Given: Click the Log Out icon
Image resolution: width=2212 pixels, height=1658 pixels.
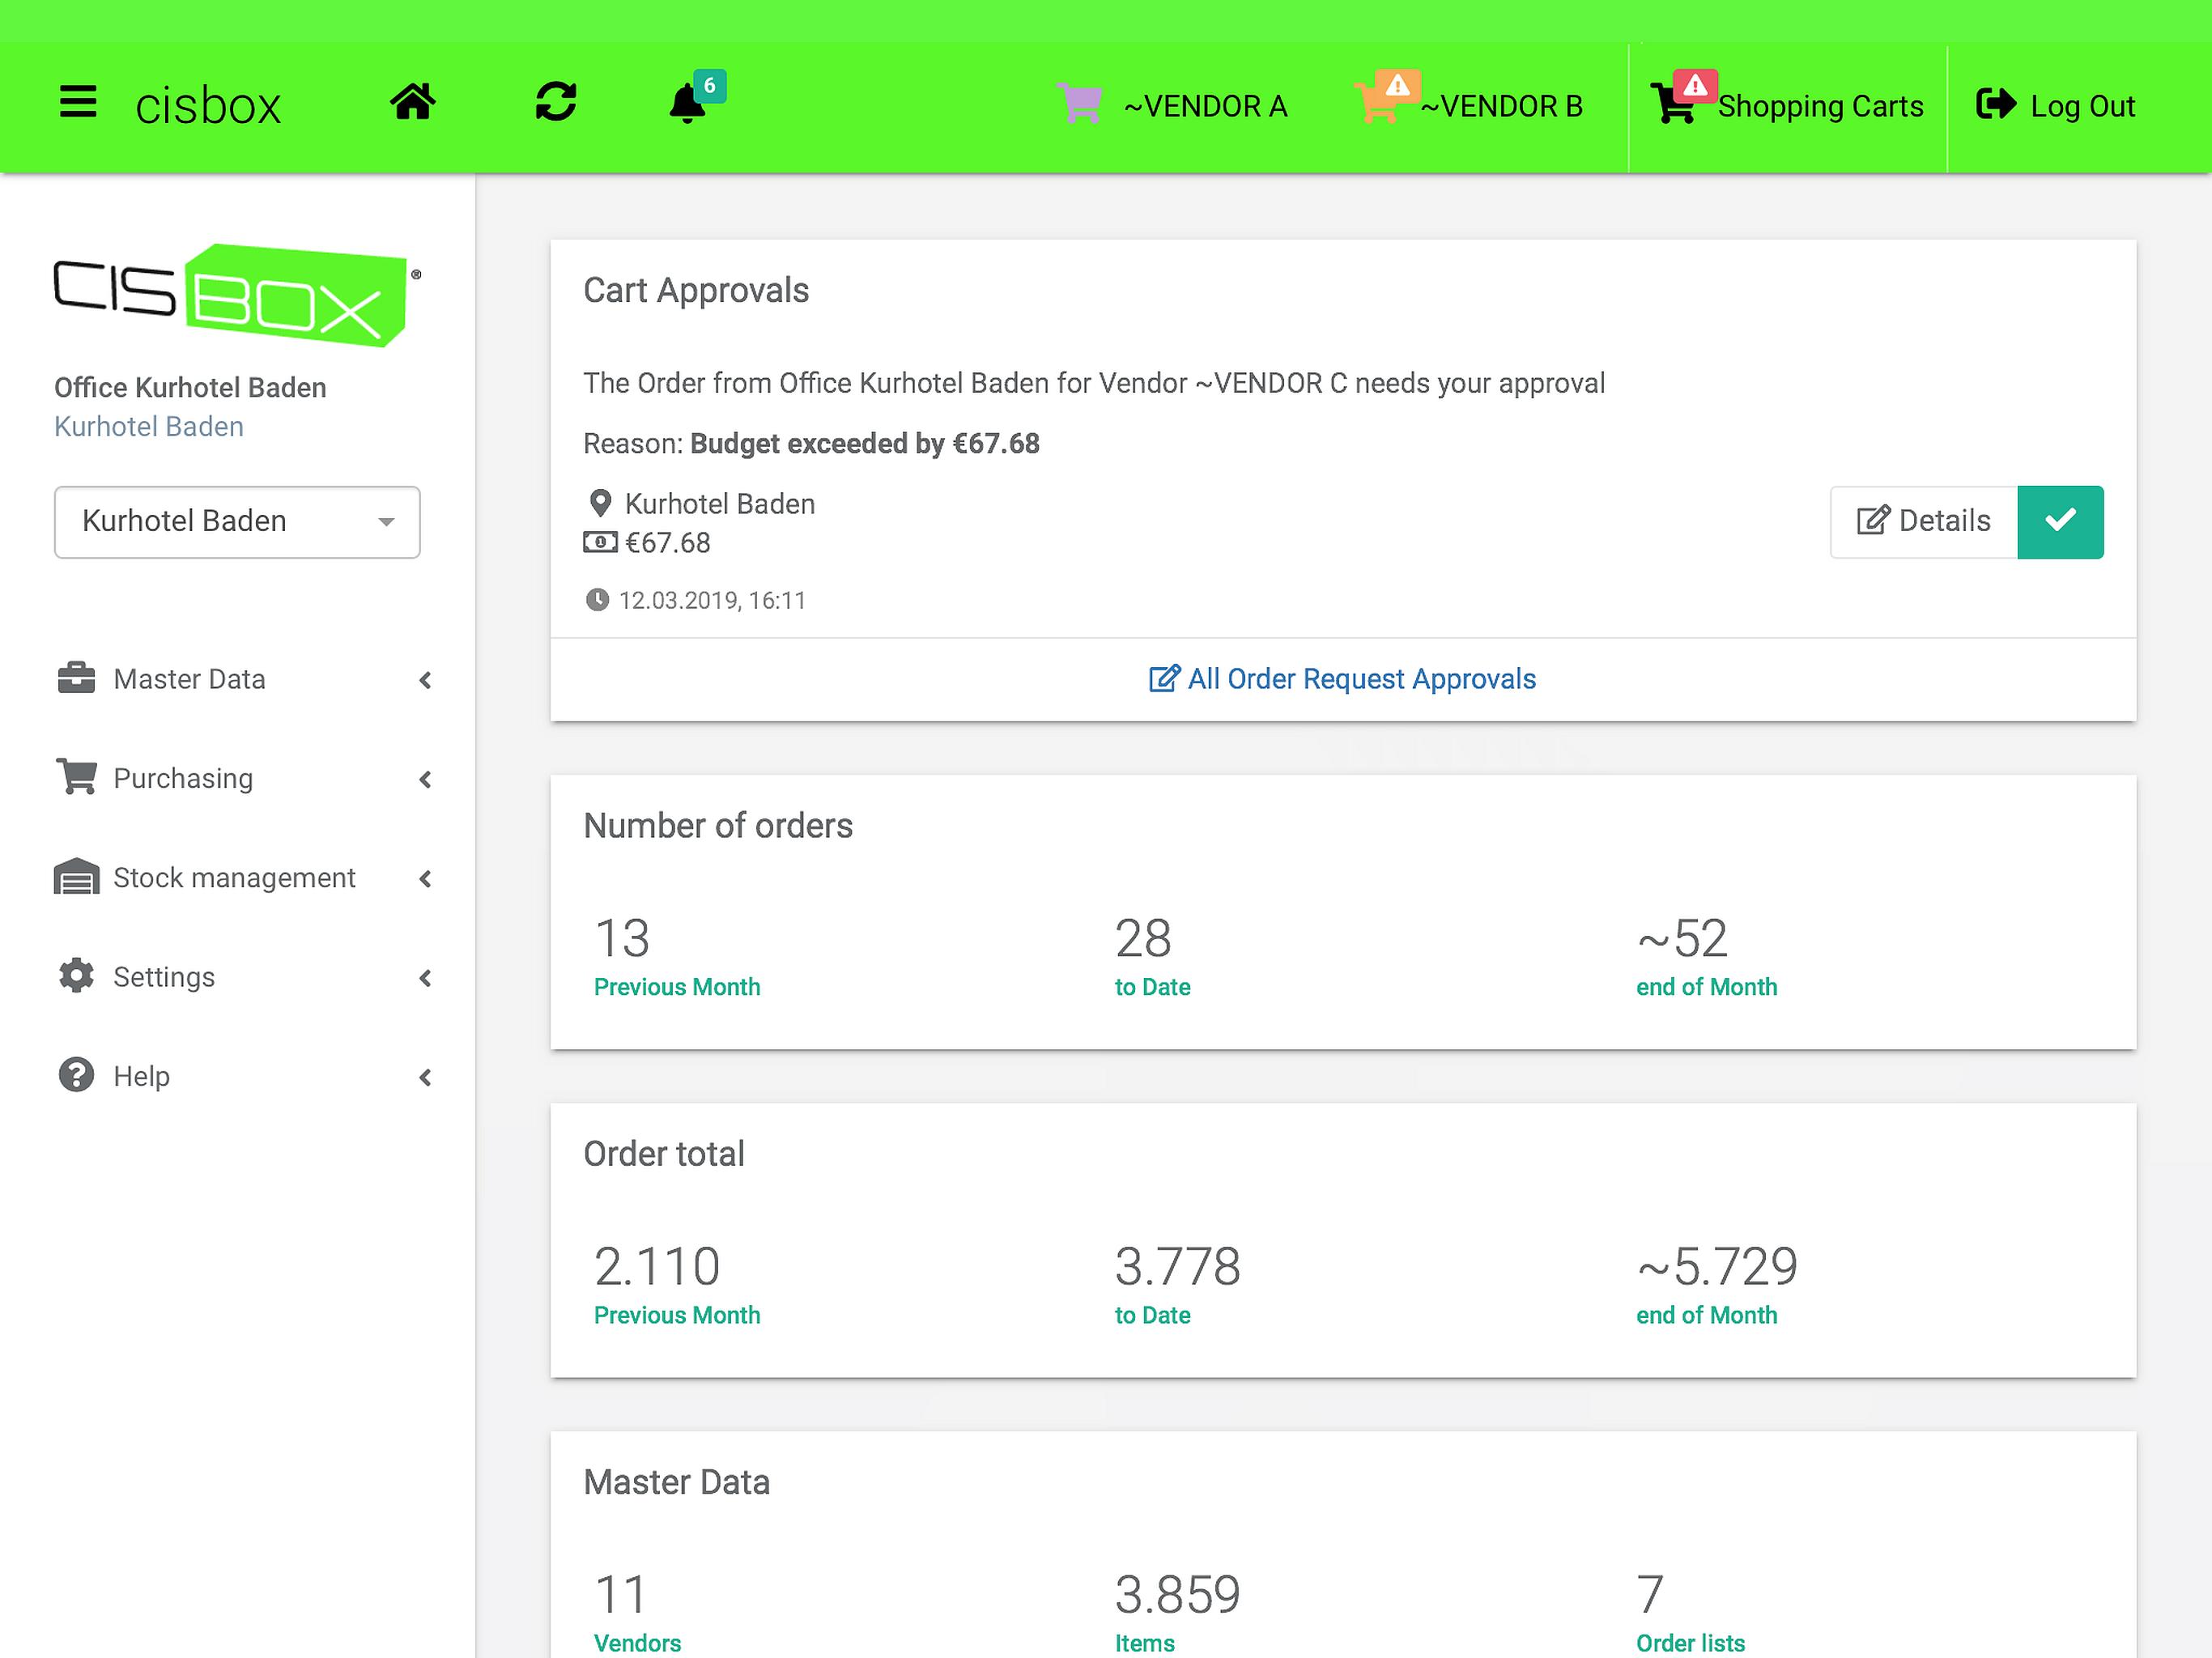Looking at the screenshot, I should 1995,104.
